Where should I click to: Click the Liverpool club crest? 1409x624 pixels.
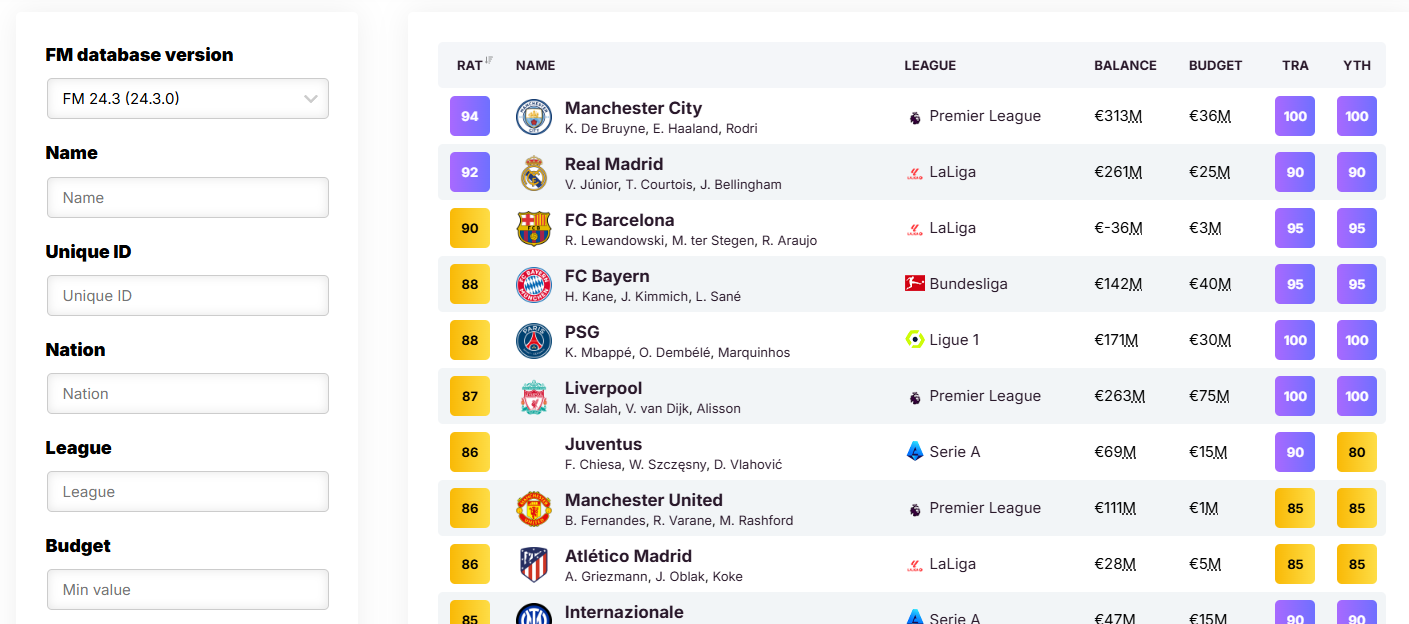(534, 397)
